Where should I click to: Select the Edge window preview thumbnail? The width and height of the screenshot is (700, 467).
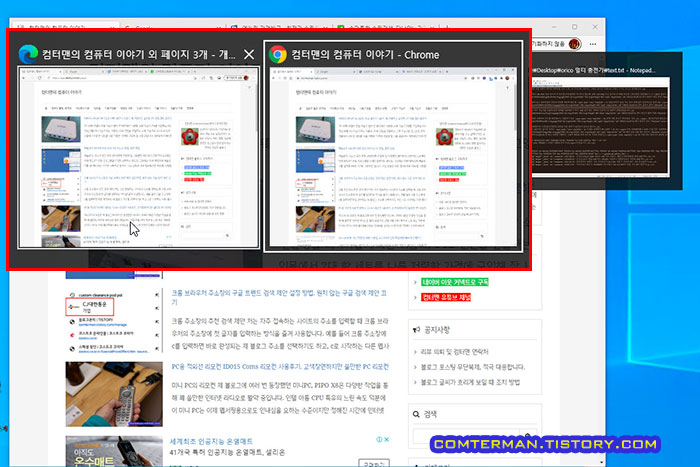click(139, 157)
